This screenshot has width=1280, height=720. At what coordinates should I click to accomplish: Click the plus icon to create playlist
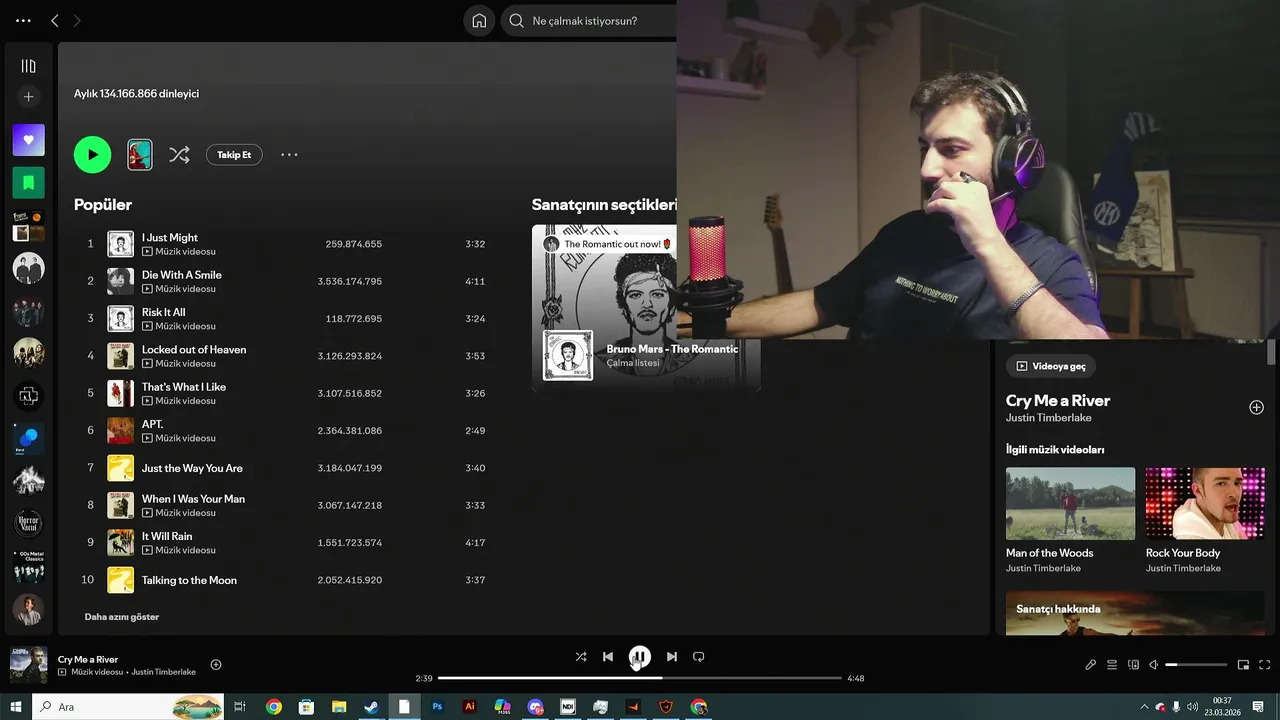pyautogui.click(x=28, y=97)
